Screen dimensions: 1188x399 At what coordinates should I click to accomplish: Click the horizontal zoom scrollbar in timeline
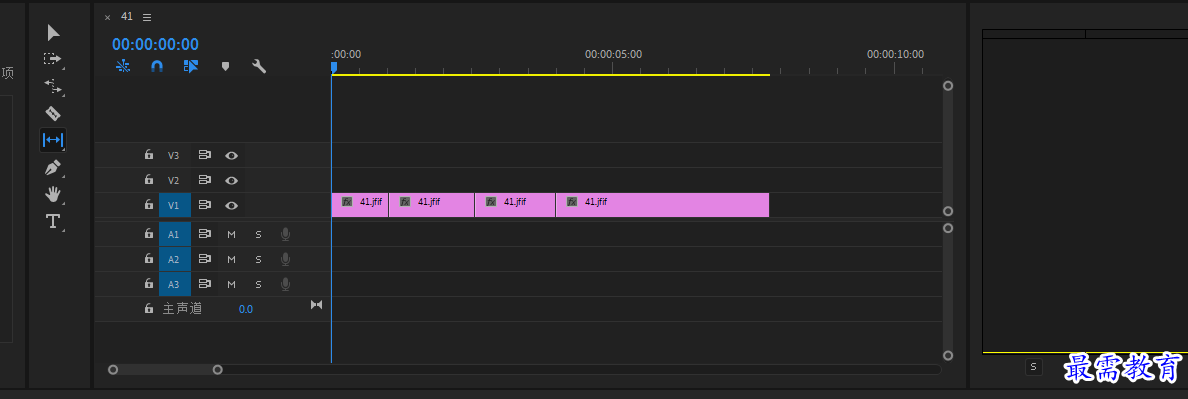click(x=165, y=369)
